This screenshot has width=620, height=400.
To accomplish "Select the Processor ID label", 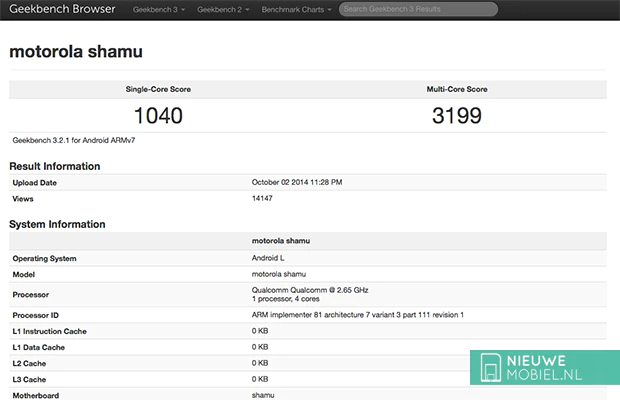I will pos(36,315).
